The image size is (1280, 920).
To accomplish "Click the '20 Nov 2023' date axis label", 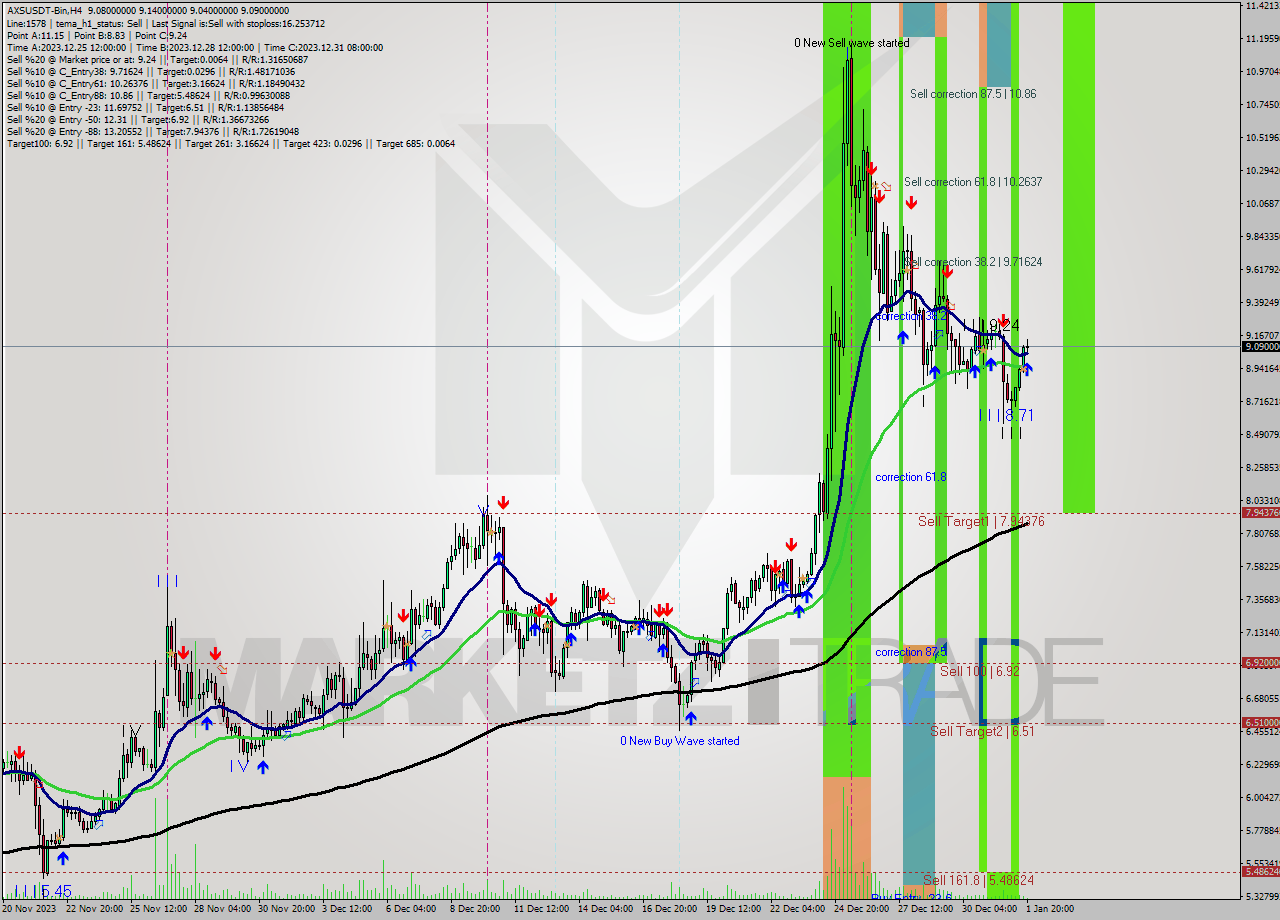I will pos(29,909).
